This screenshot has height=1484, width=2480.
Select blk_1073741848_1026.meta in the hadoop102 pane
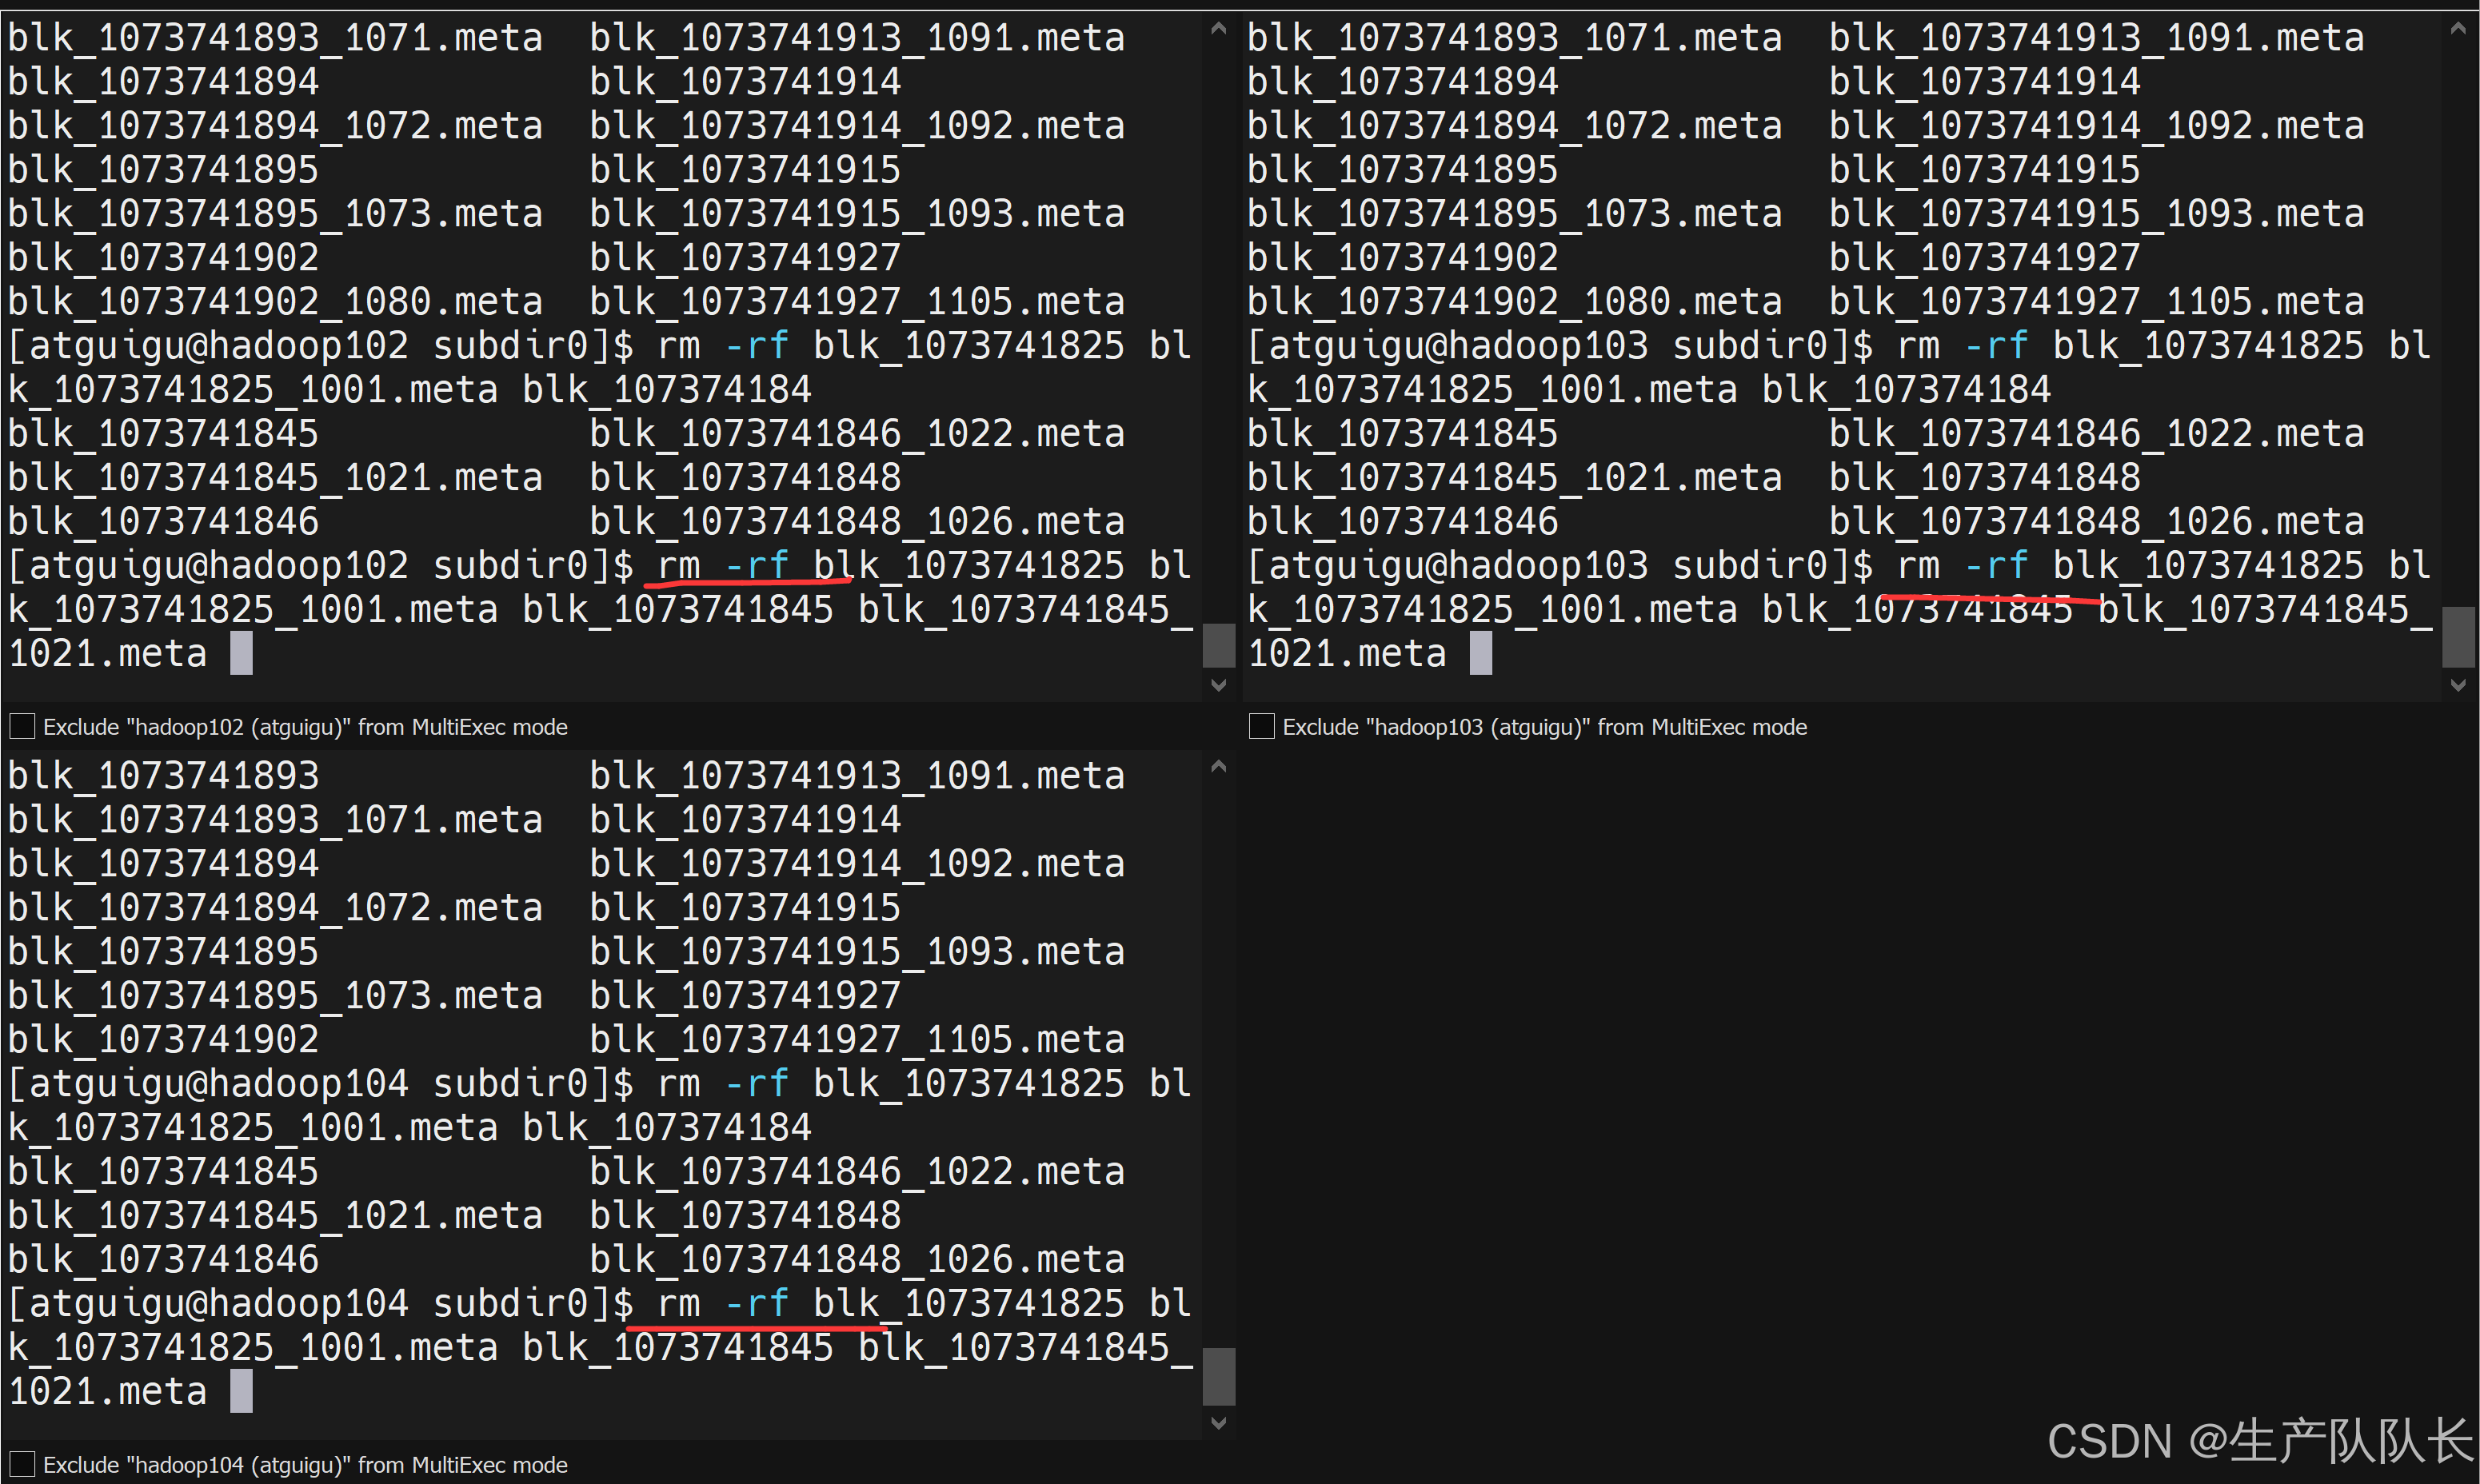tap(857, 522)
